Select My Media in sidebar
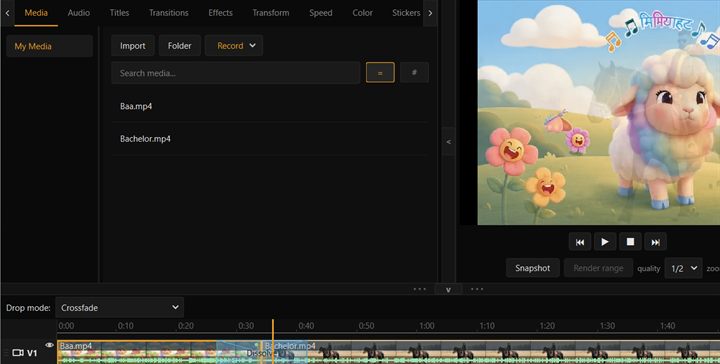The width and height of the screenshot is (720, 364). pos(50,46)
